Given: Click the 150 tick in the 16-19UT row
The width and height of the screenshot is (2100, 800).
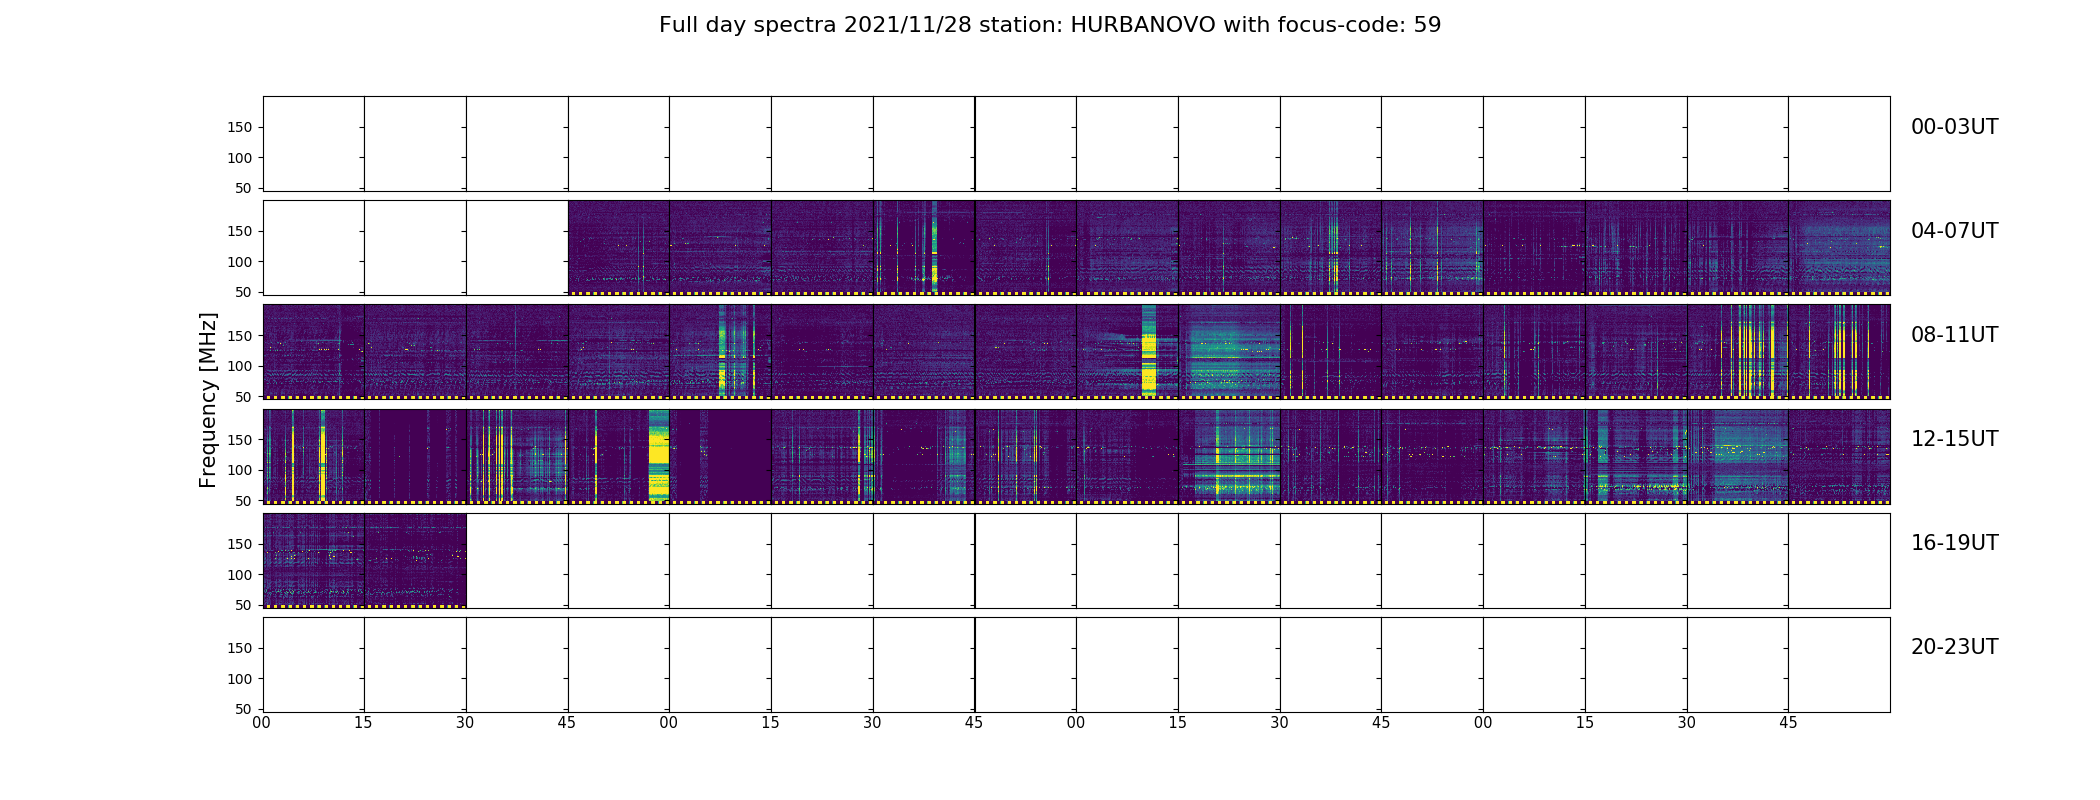Looking at the screenshot, I should (x=240, y=544).
